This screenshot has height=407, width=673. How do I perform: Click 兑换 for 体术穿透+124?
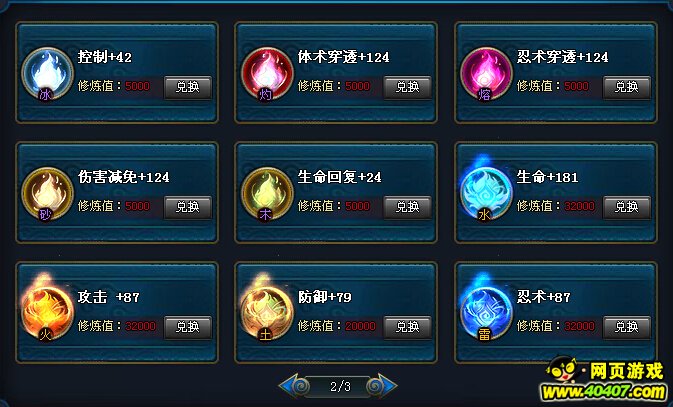[x=408, y=87]
